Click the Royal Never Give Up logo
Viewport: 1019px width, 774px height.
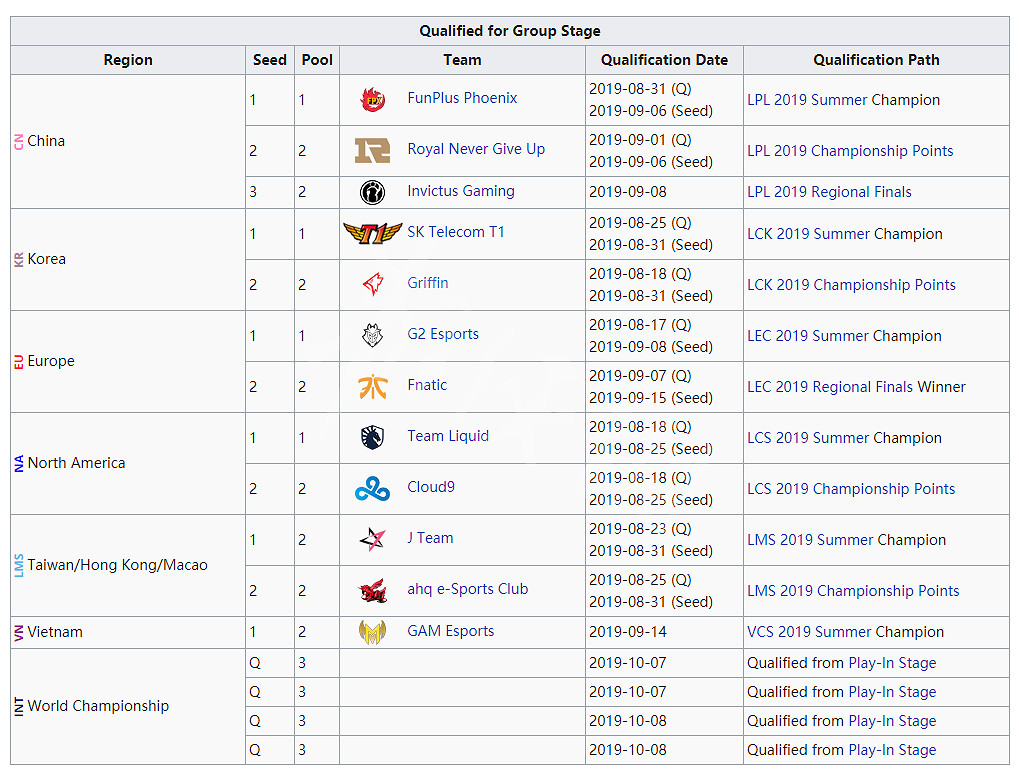pos(372,150)
